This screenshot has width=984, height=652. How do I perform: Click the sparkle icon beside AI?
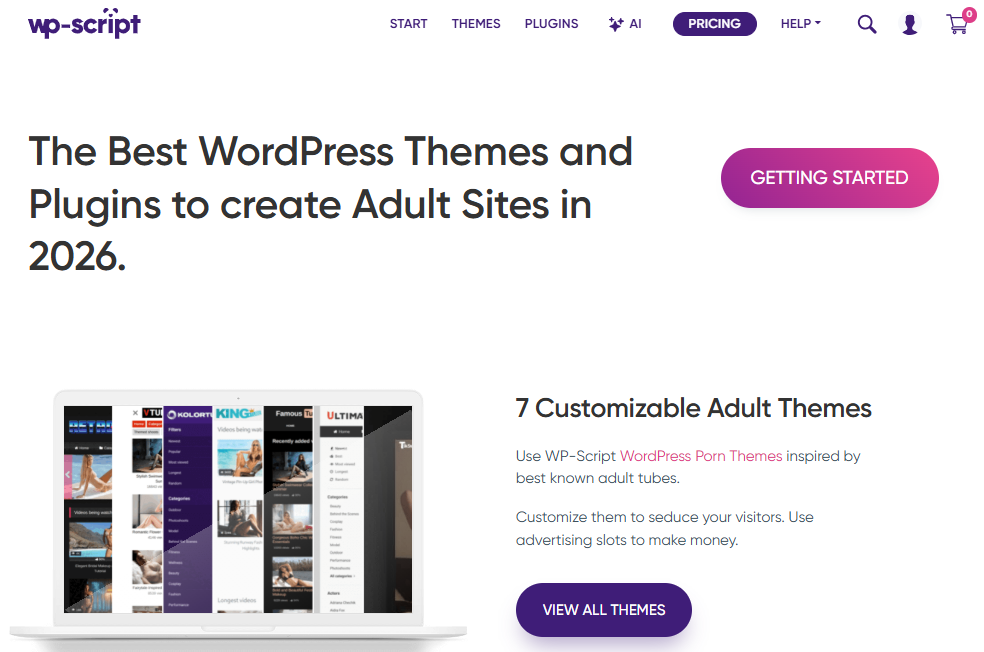click(616, 24)
